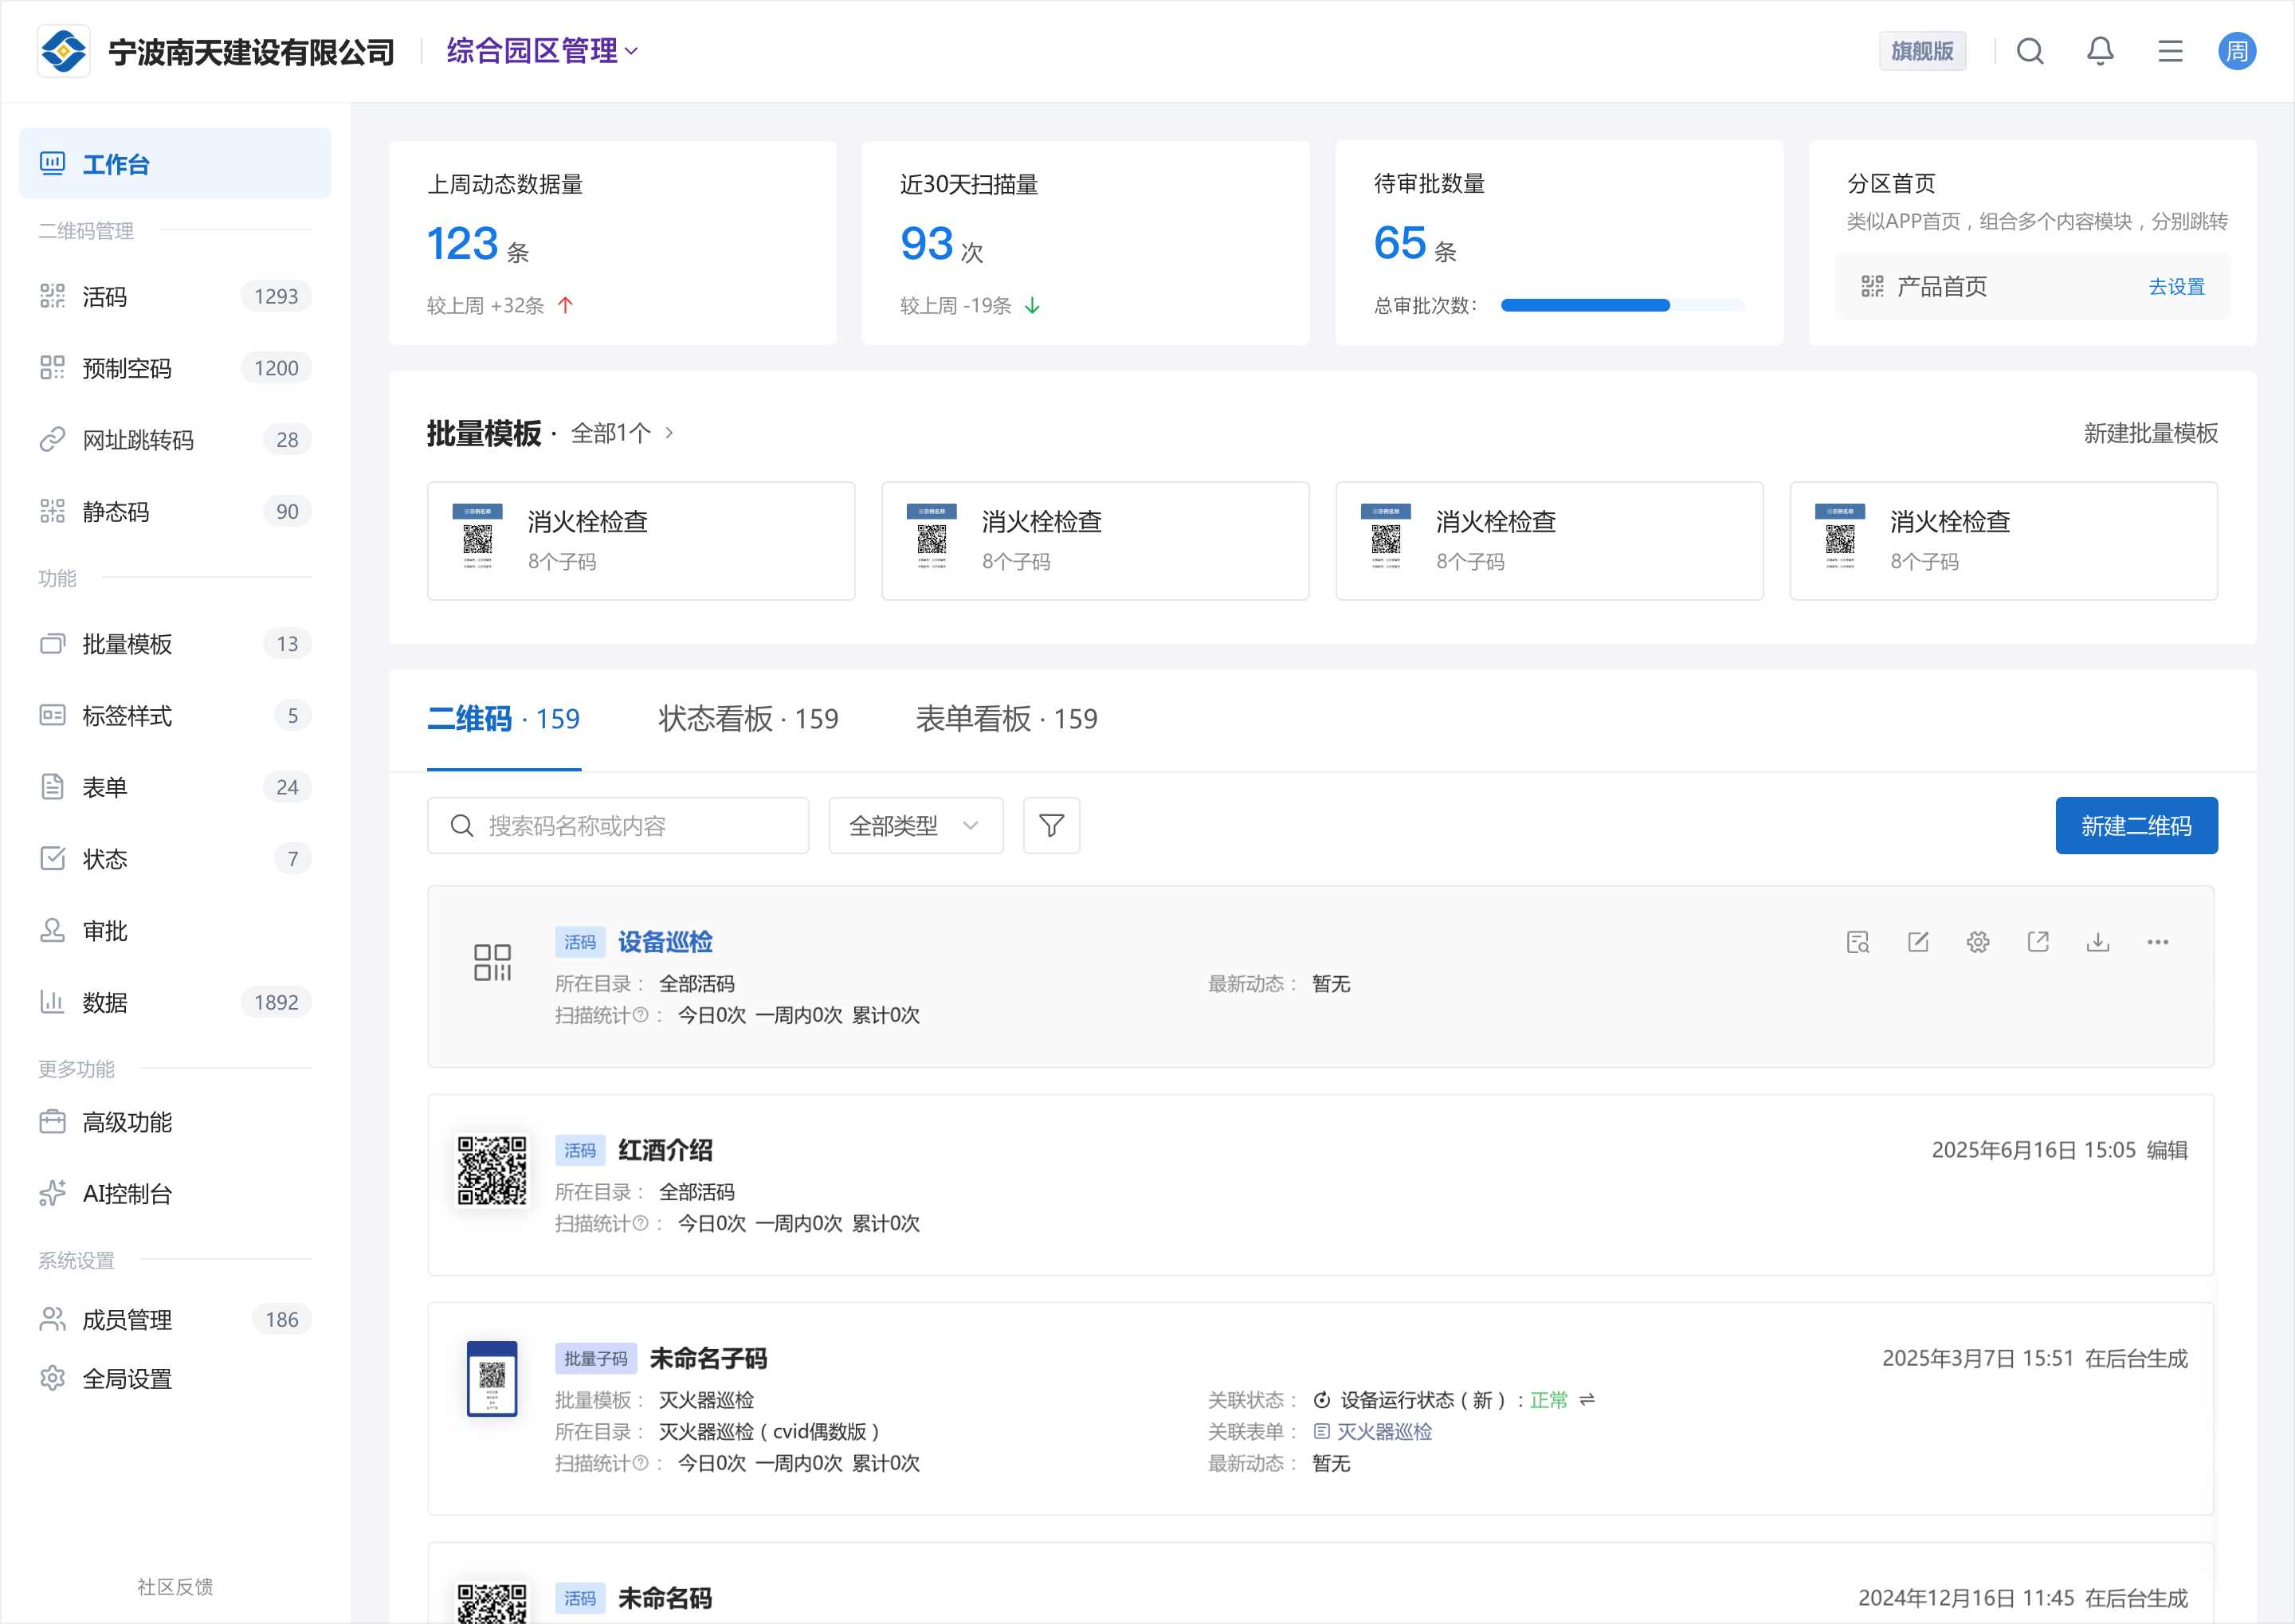Screen dimensions: 2295x1624
Task: Click the 总审批次数 progress bar
Action: 1622,305
